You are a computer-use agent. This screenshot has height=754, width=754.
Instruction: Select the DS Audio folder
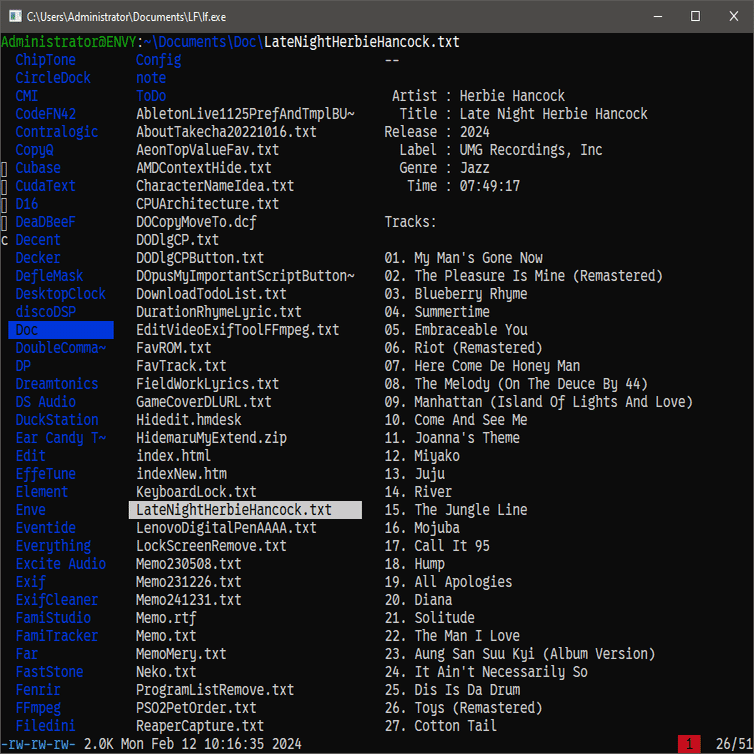pos(46,402)
